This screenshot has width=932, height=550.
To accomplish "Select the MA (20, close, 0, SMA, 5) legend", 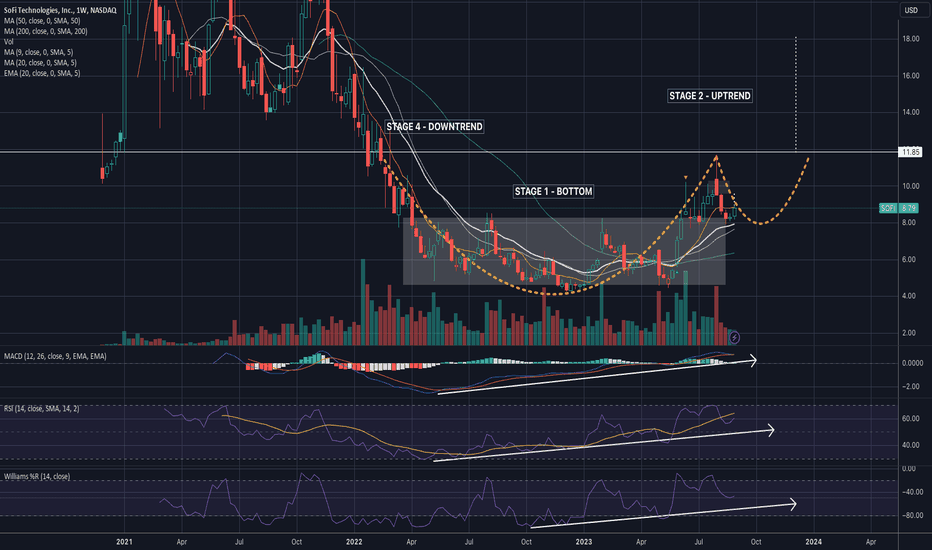I will 40,62.
